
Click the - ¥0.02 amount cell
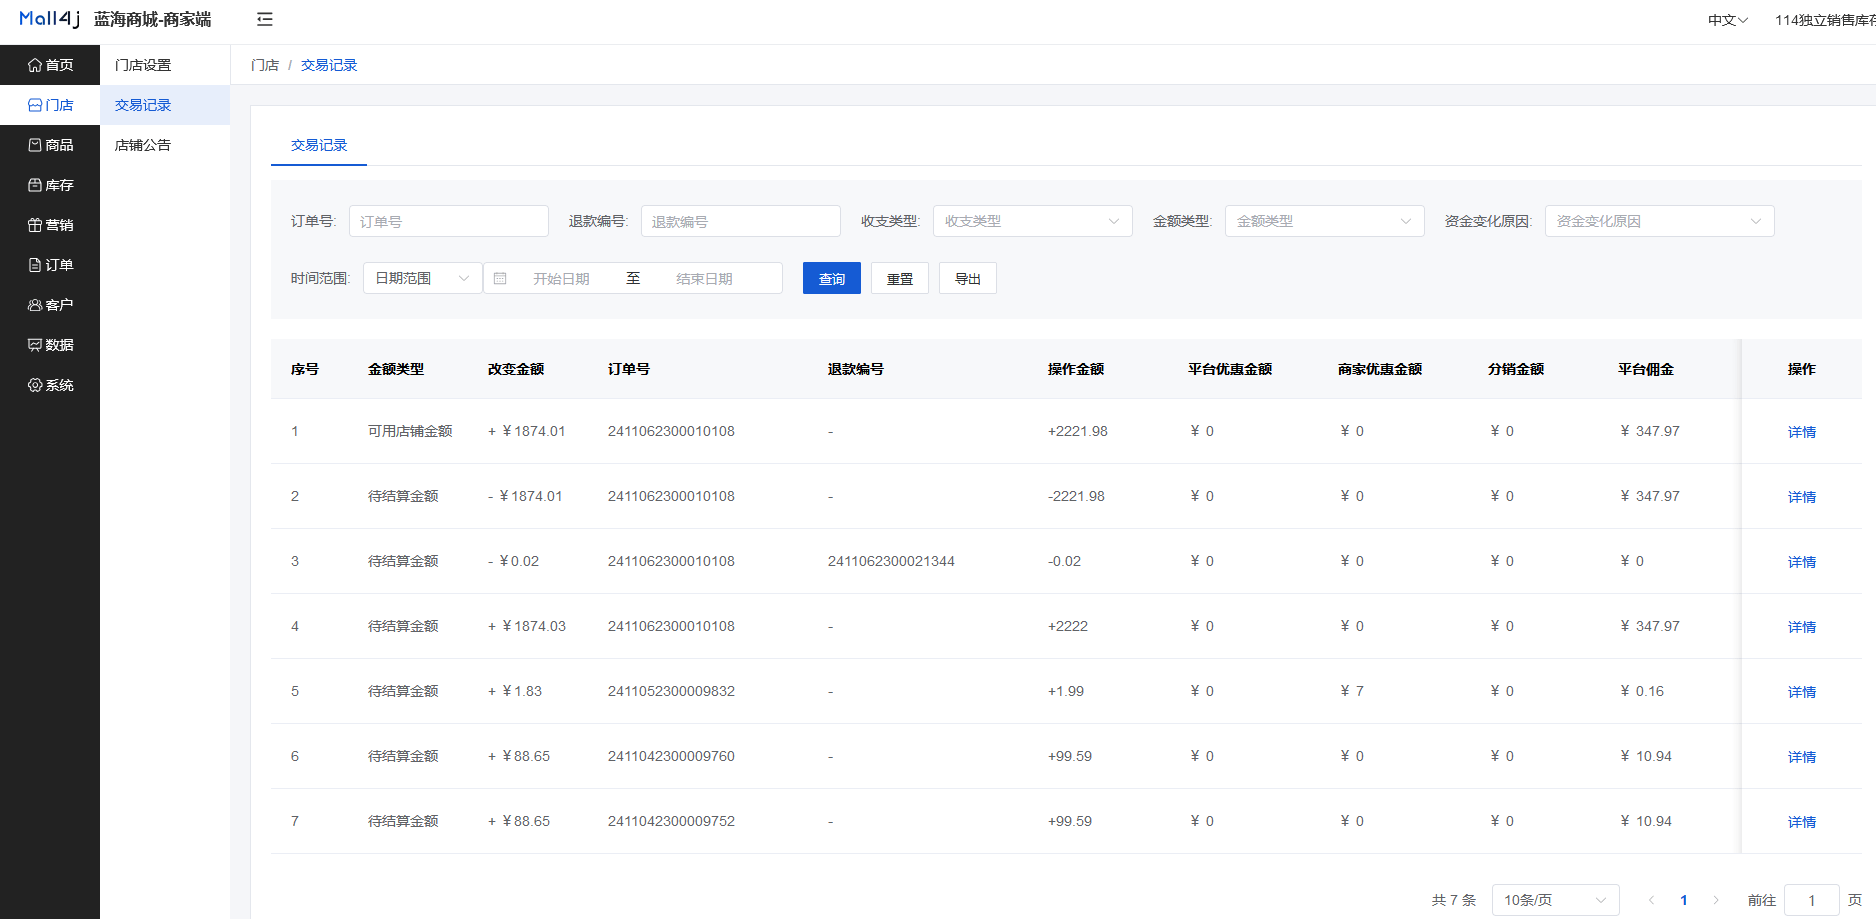click(x=514, y=561)
